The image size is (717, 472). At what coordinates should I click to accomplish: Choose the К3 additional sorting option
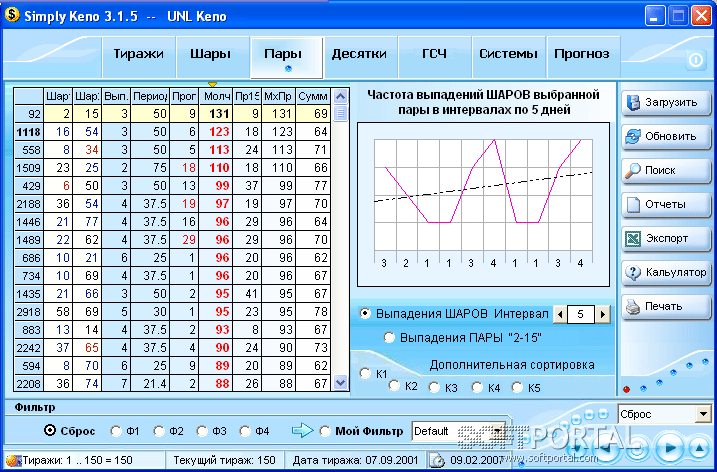434,387
